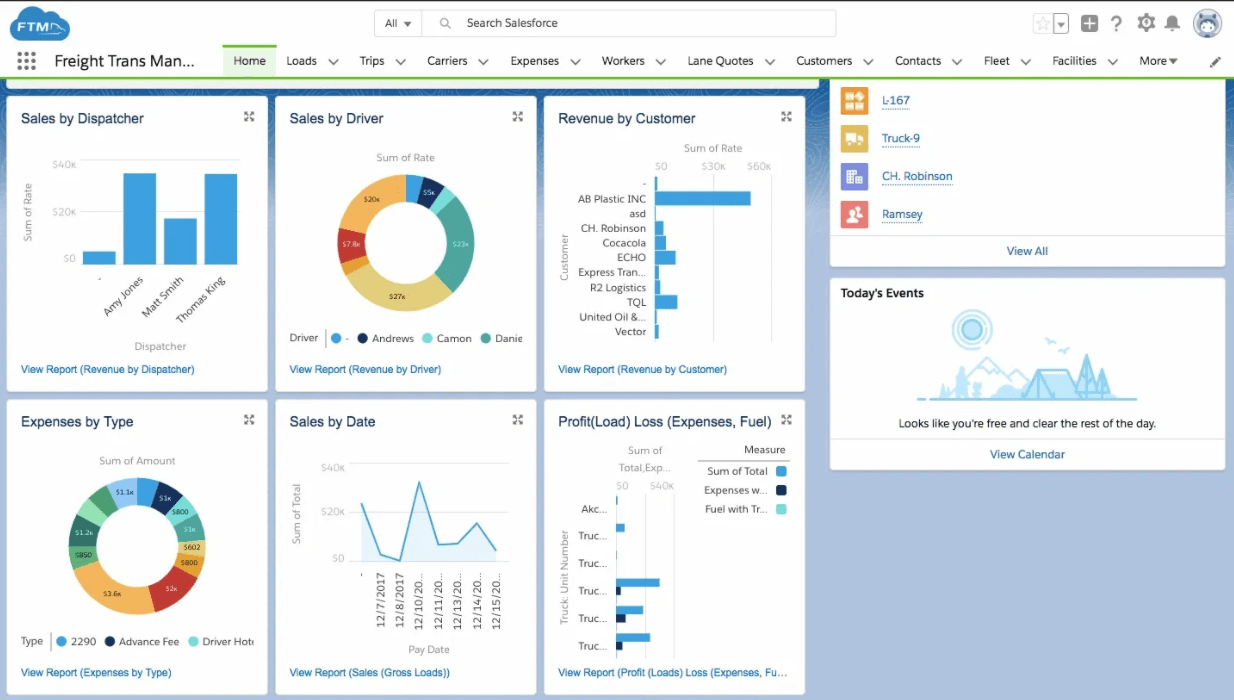Screen dimensions: 1234x700
Task: Click the Favorites star icon
Action: tap(1042, 24)
